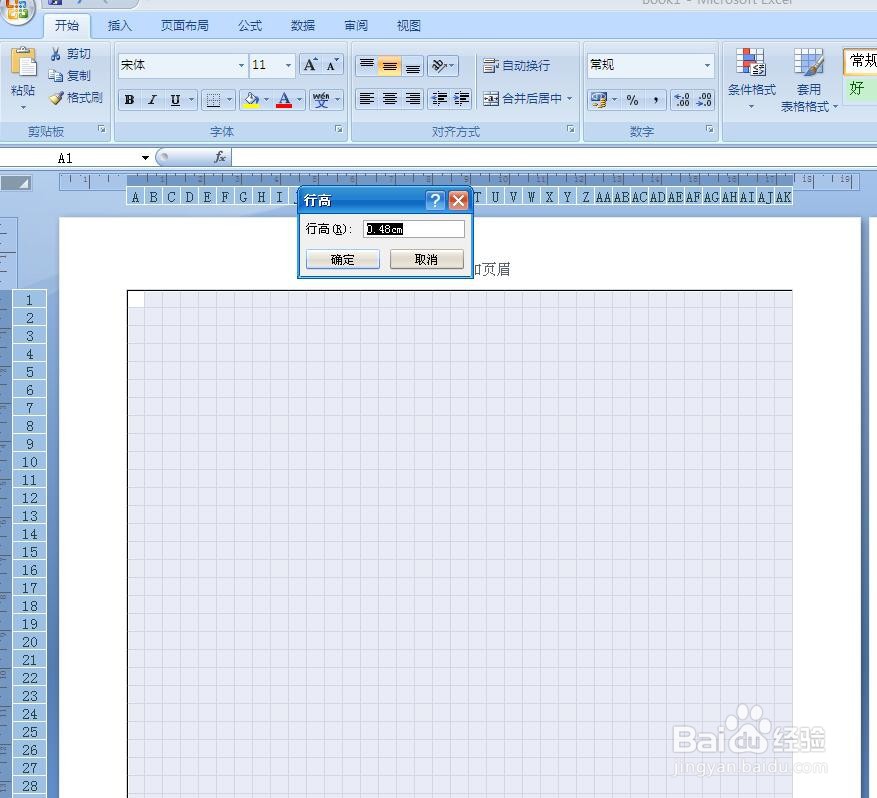The height and width of the screenshot is (798, 877).
Task: Toggle left text alignment
Action: click(x=367, y=99)
